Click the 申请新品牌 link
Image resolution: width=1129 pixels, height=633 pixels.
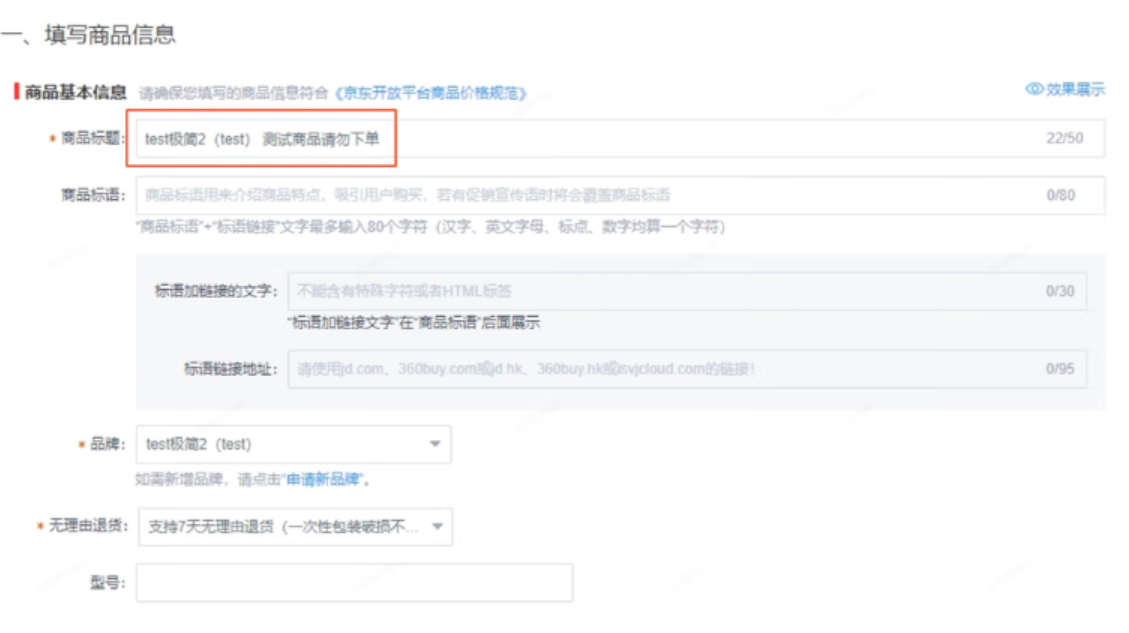[x=323, y=480]
